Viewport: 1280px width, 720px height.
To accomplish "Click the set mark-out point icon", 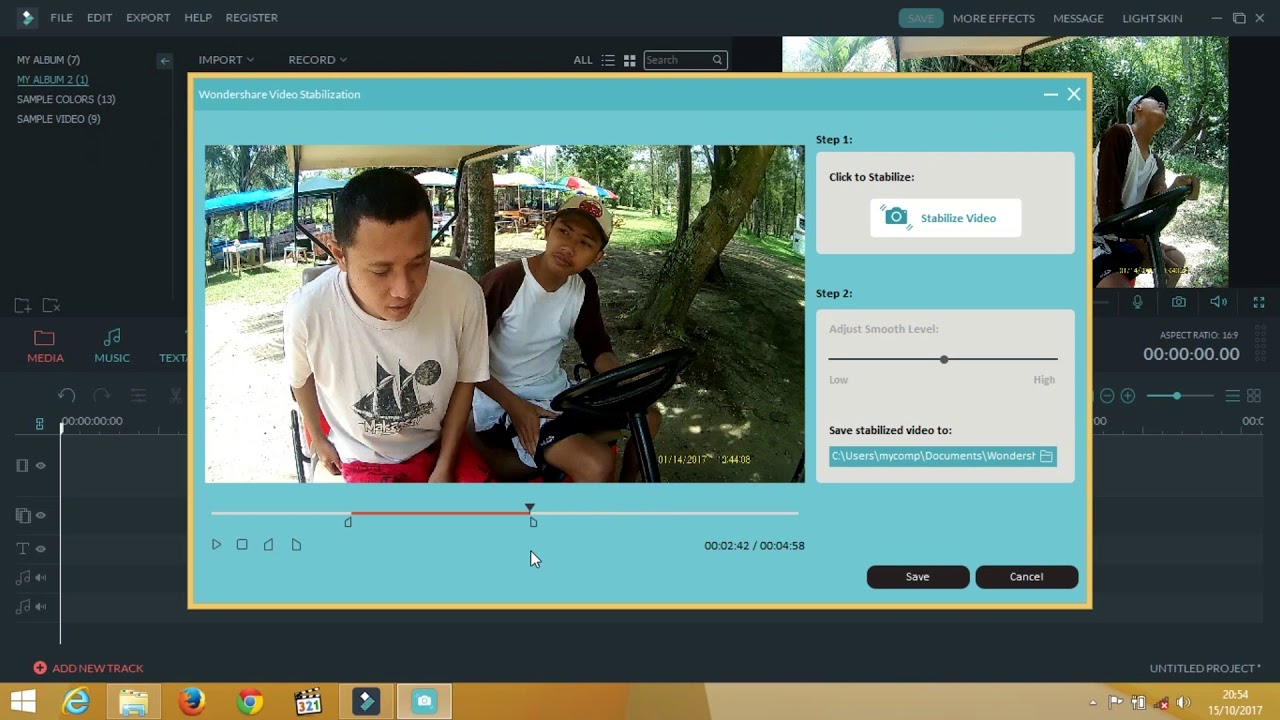I will pos(296,545).
